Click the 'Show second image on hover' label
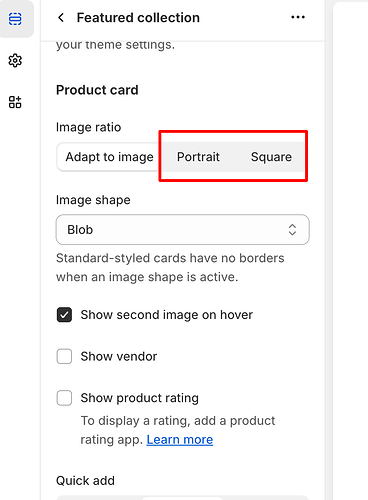 167,315
